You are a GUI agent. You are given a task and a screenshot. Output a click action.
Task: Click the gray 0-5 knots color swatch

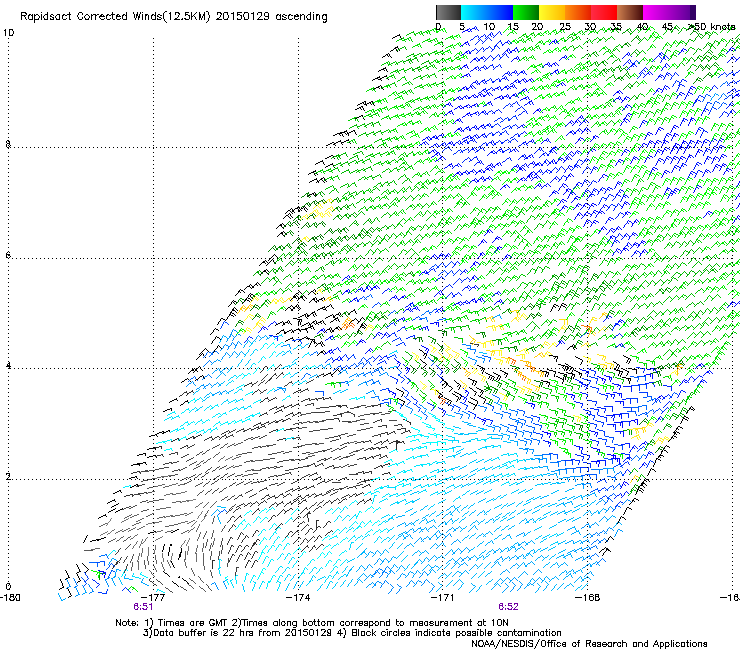(x=448, y=12)
